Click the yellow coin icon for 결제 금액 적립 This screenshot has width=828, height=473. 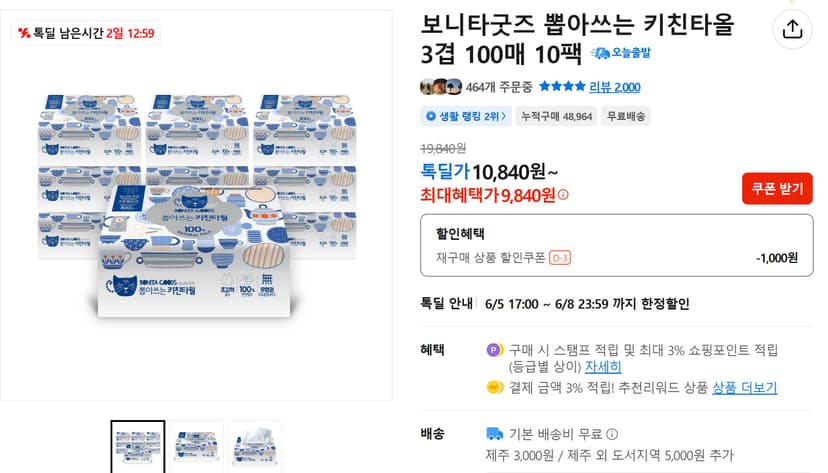[494, 387]
